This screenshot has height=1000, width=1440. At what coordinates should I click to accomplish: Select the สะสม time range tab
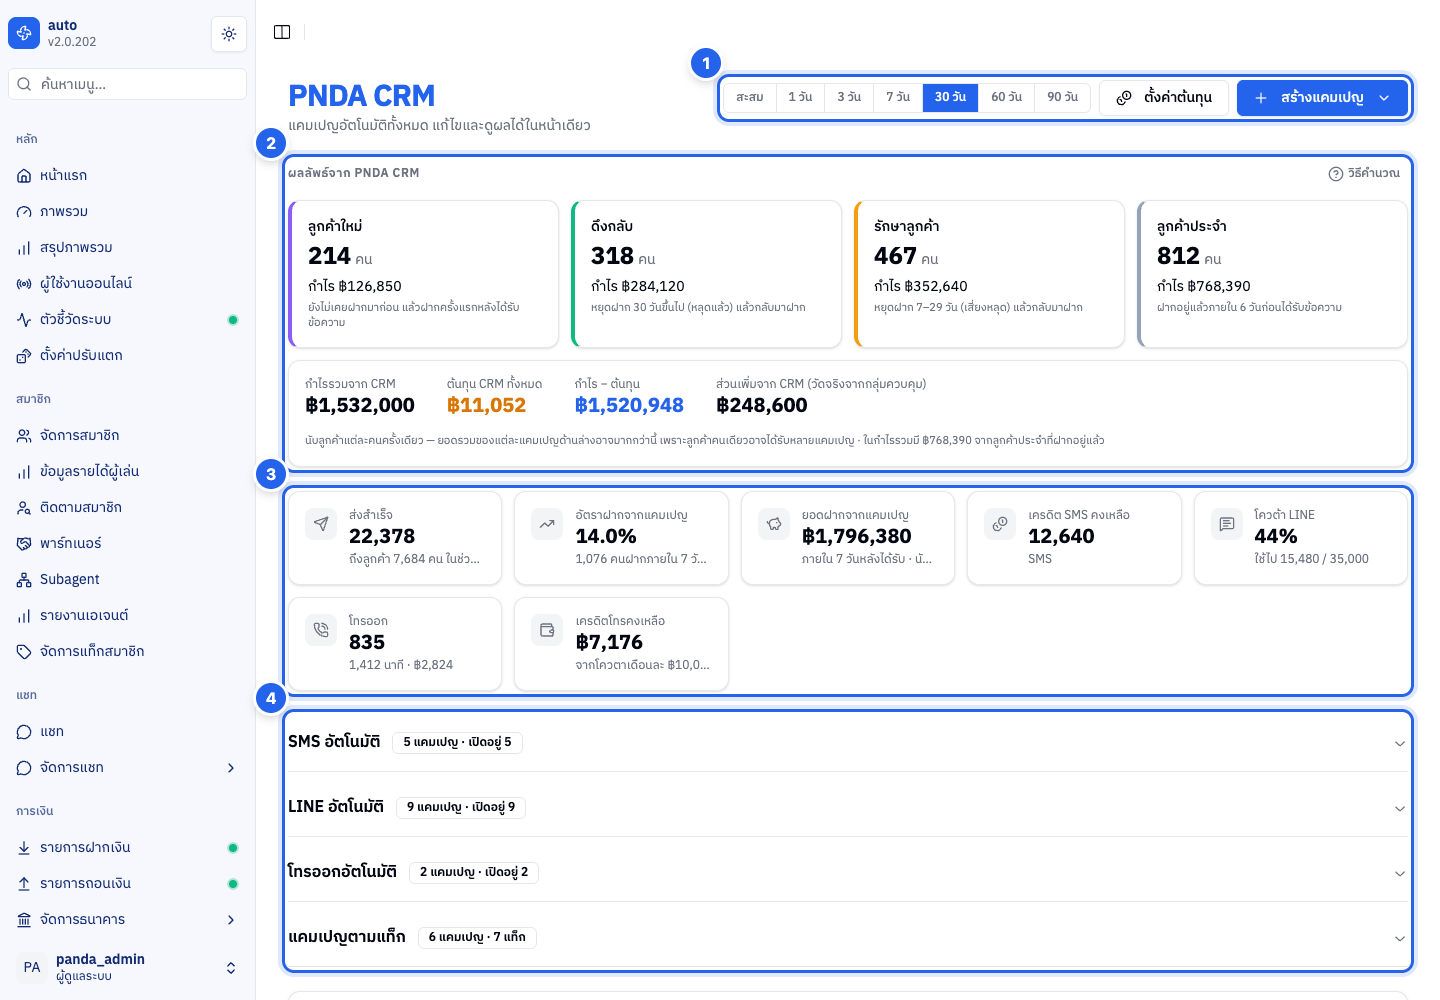tap(750, 97)
